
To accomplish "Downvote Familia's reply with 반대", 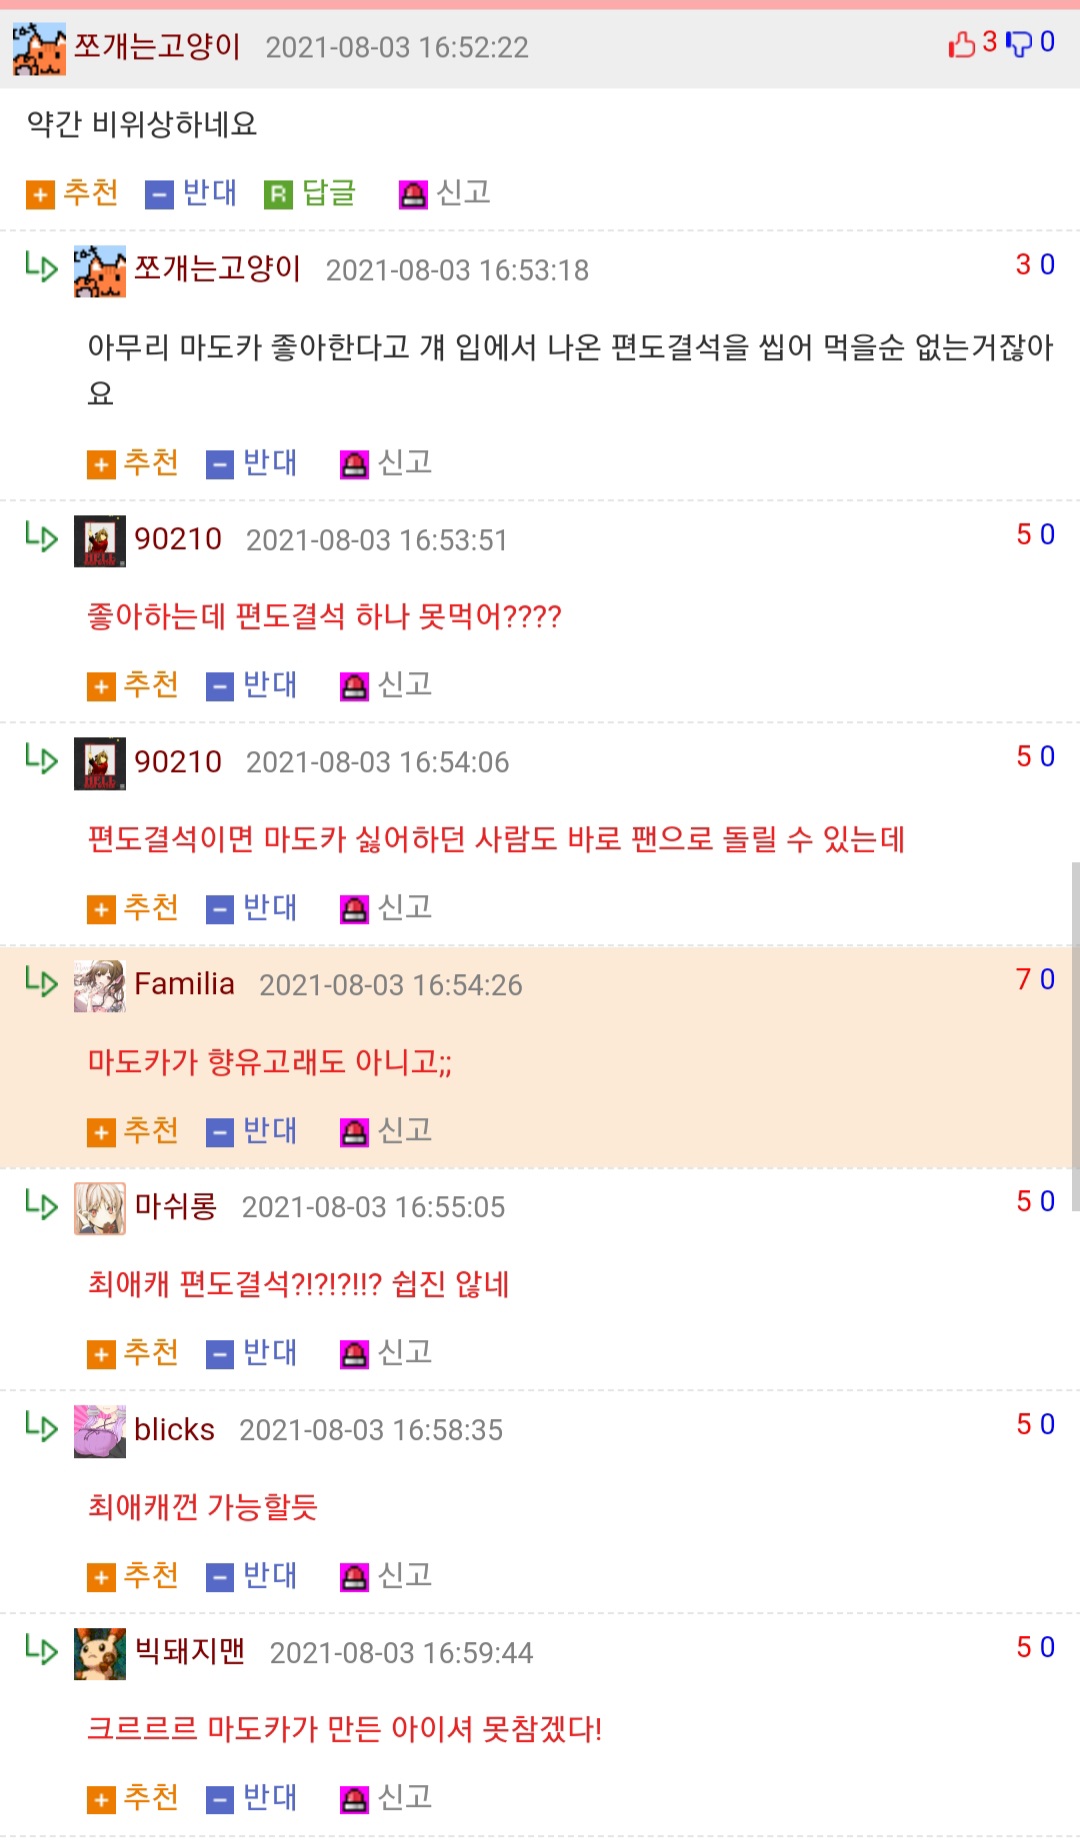I will (252, 1130).
